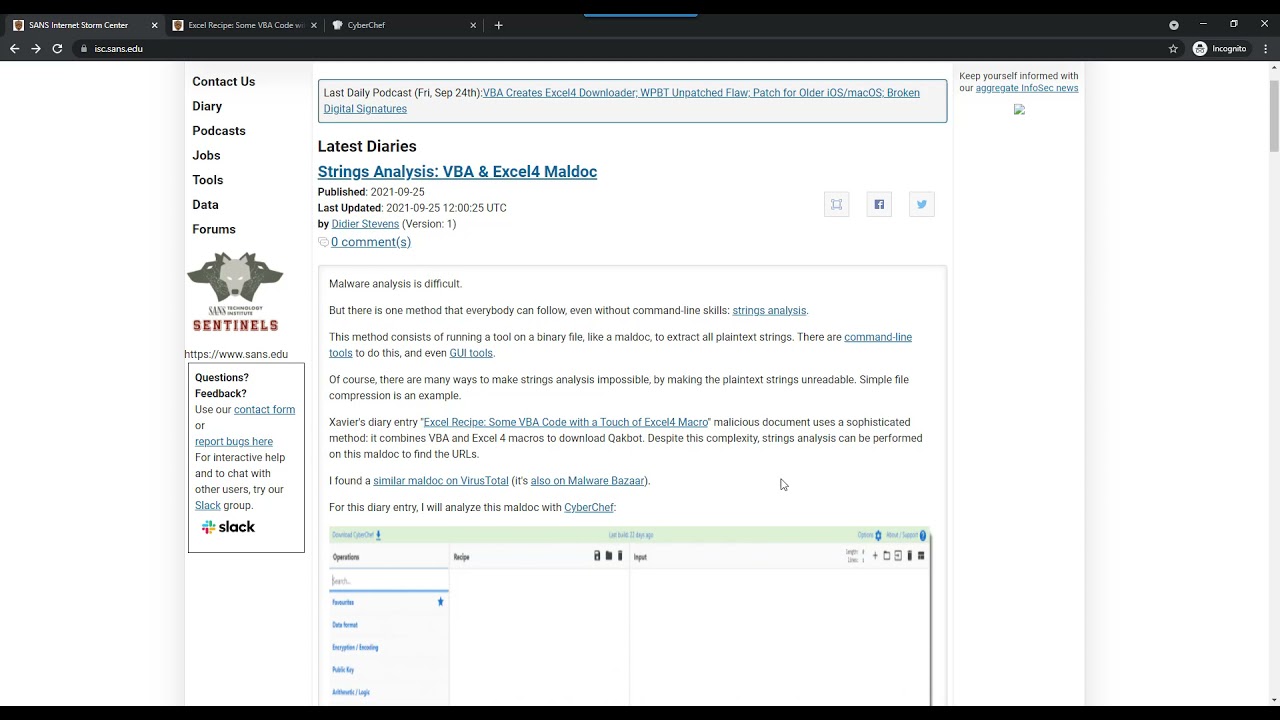Viewport: 1280px width, 720px height.
Task: Click the CyberChef screenshot image
Action: [630, 616]
